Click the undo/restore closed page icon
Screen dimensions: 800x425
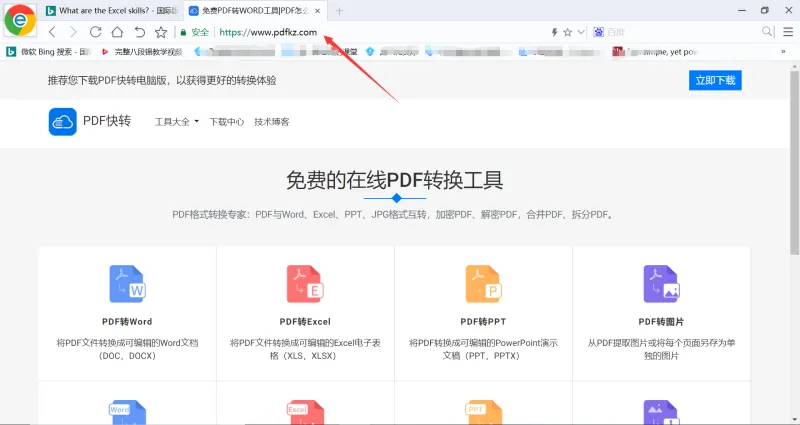coord(139,32)
